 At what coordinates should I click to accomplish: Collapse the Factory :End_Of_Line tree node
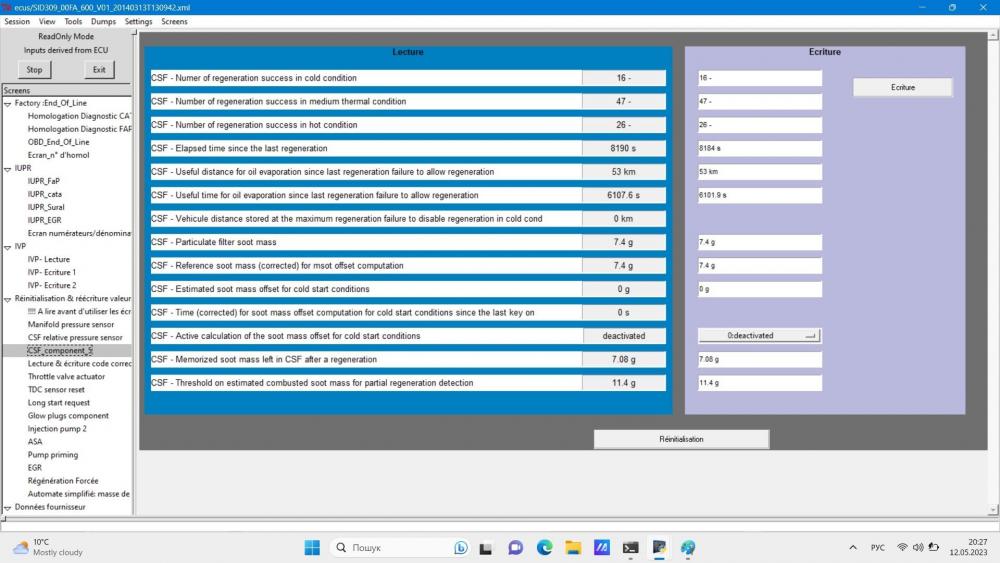point(8,103)
